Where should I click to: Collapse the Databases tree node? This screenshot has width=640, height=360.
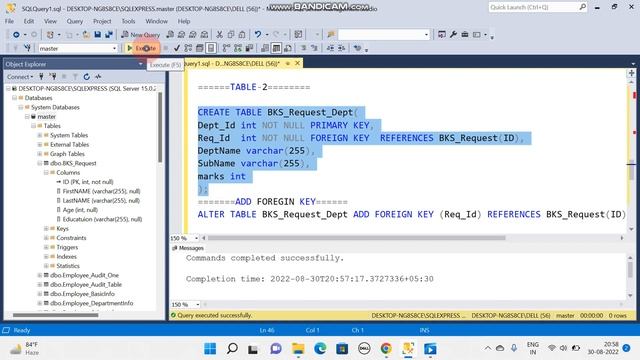[14, 98]
